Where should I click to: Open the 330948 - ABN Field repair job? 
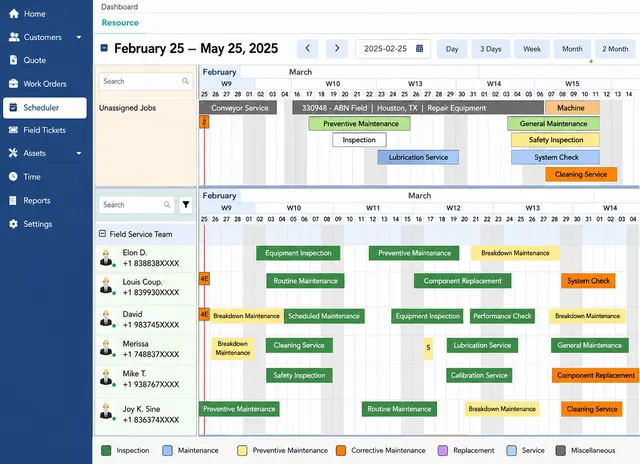click(x=418, y=108)
